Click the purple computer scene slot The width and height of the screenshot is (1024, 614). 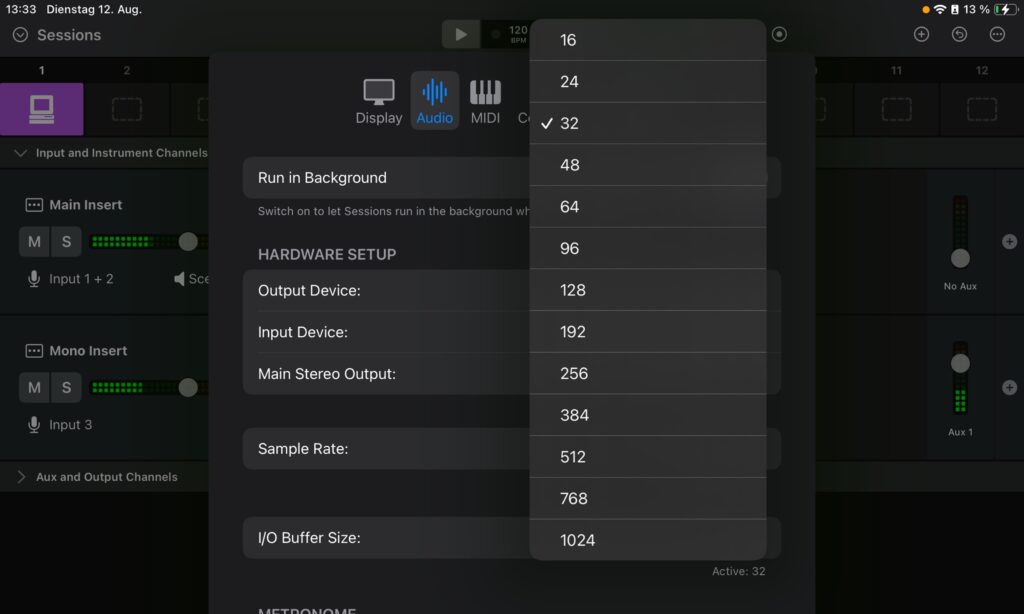click(x=41, y=109)
